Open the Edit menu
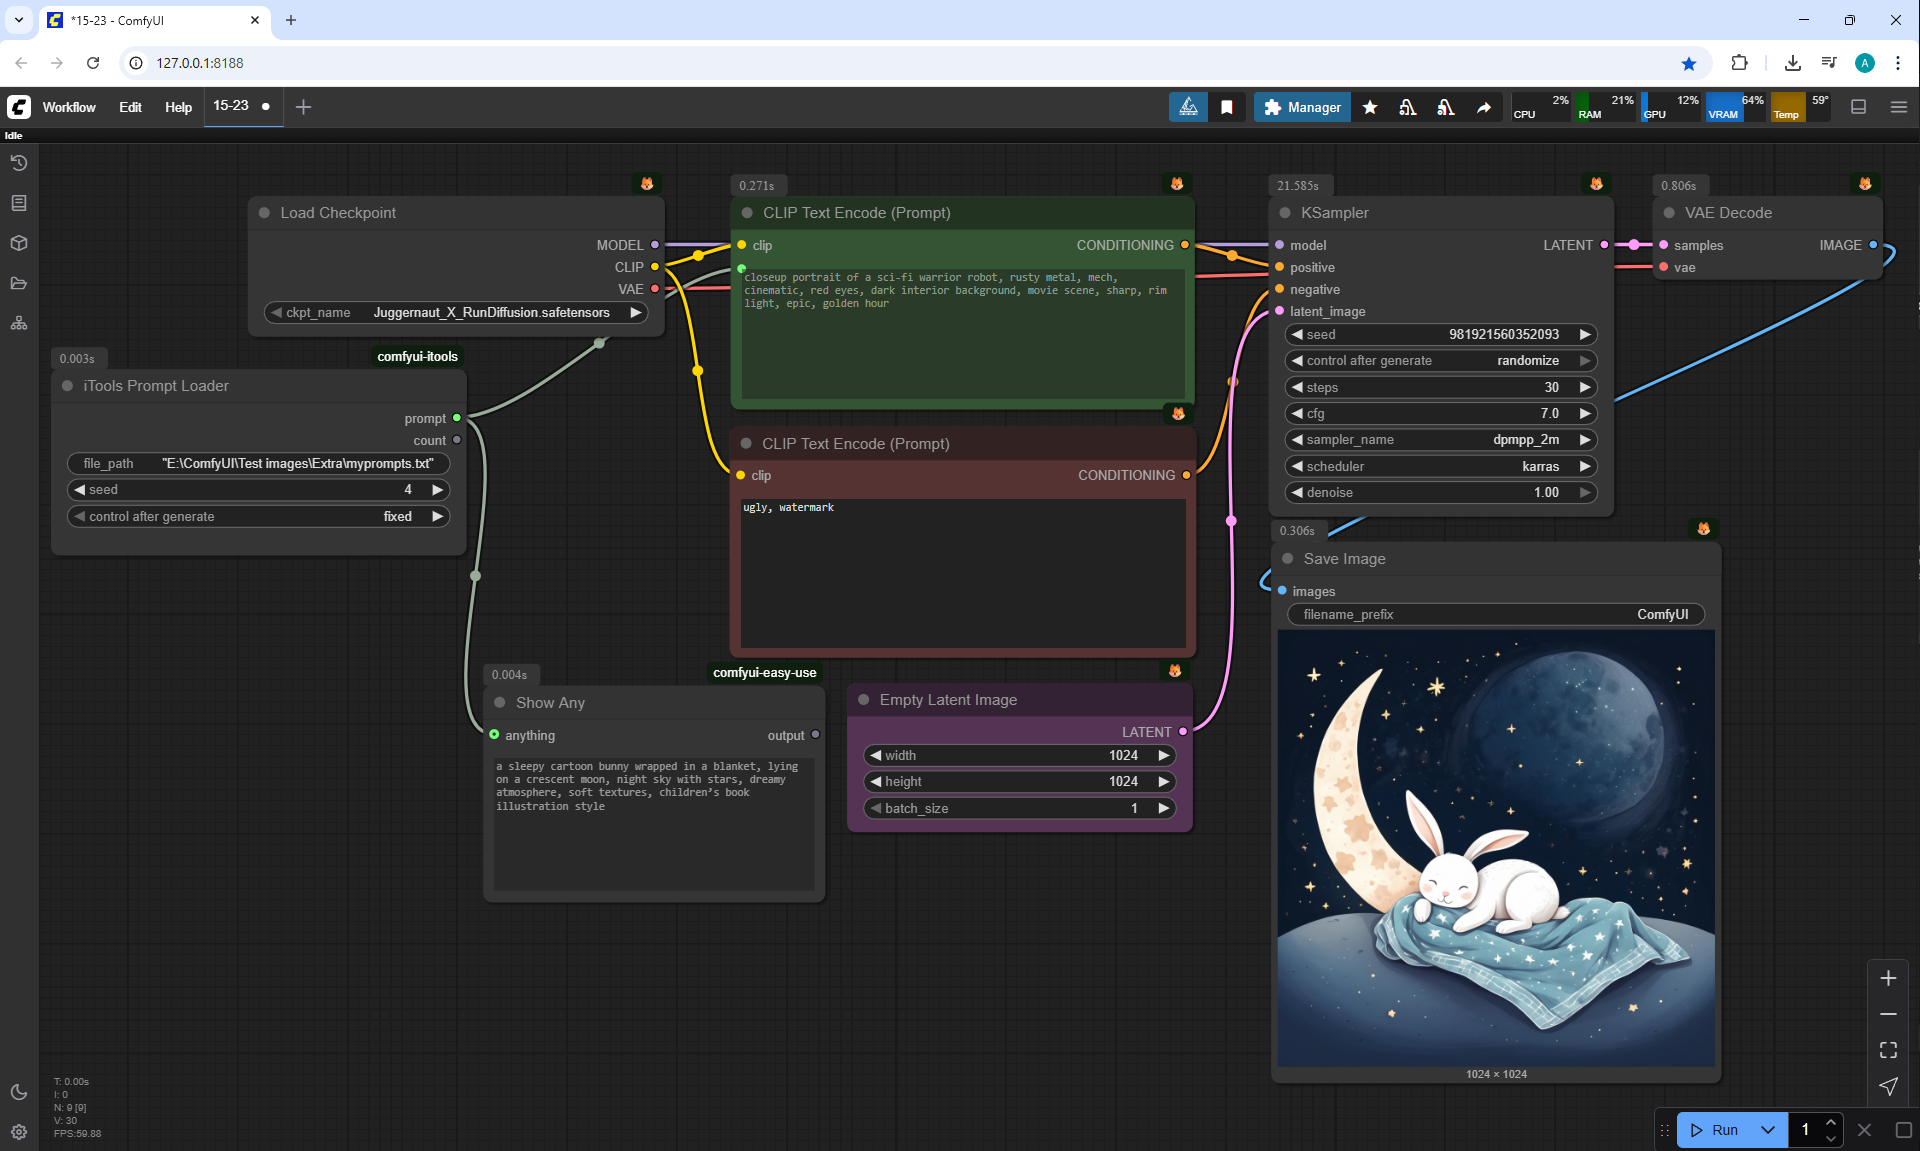 130,107
